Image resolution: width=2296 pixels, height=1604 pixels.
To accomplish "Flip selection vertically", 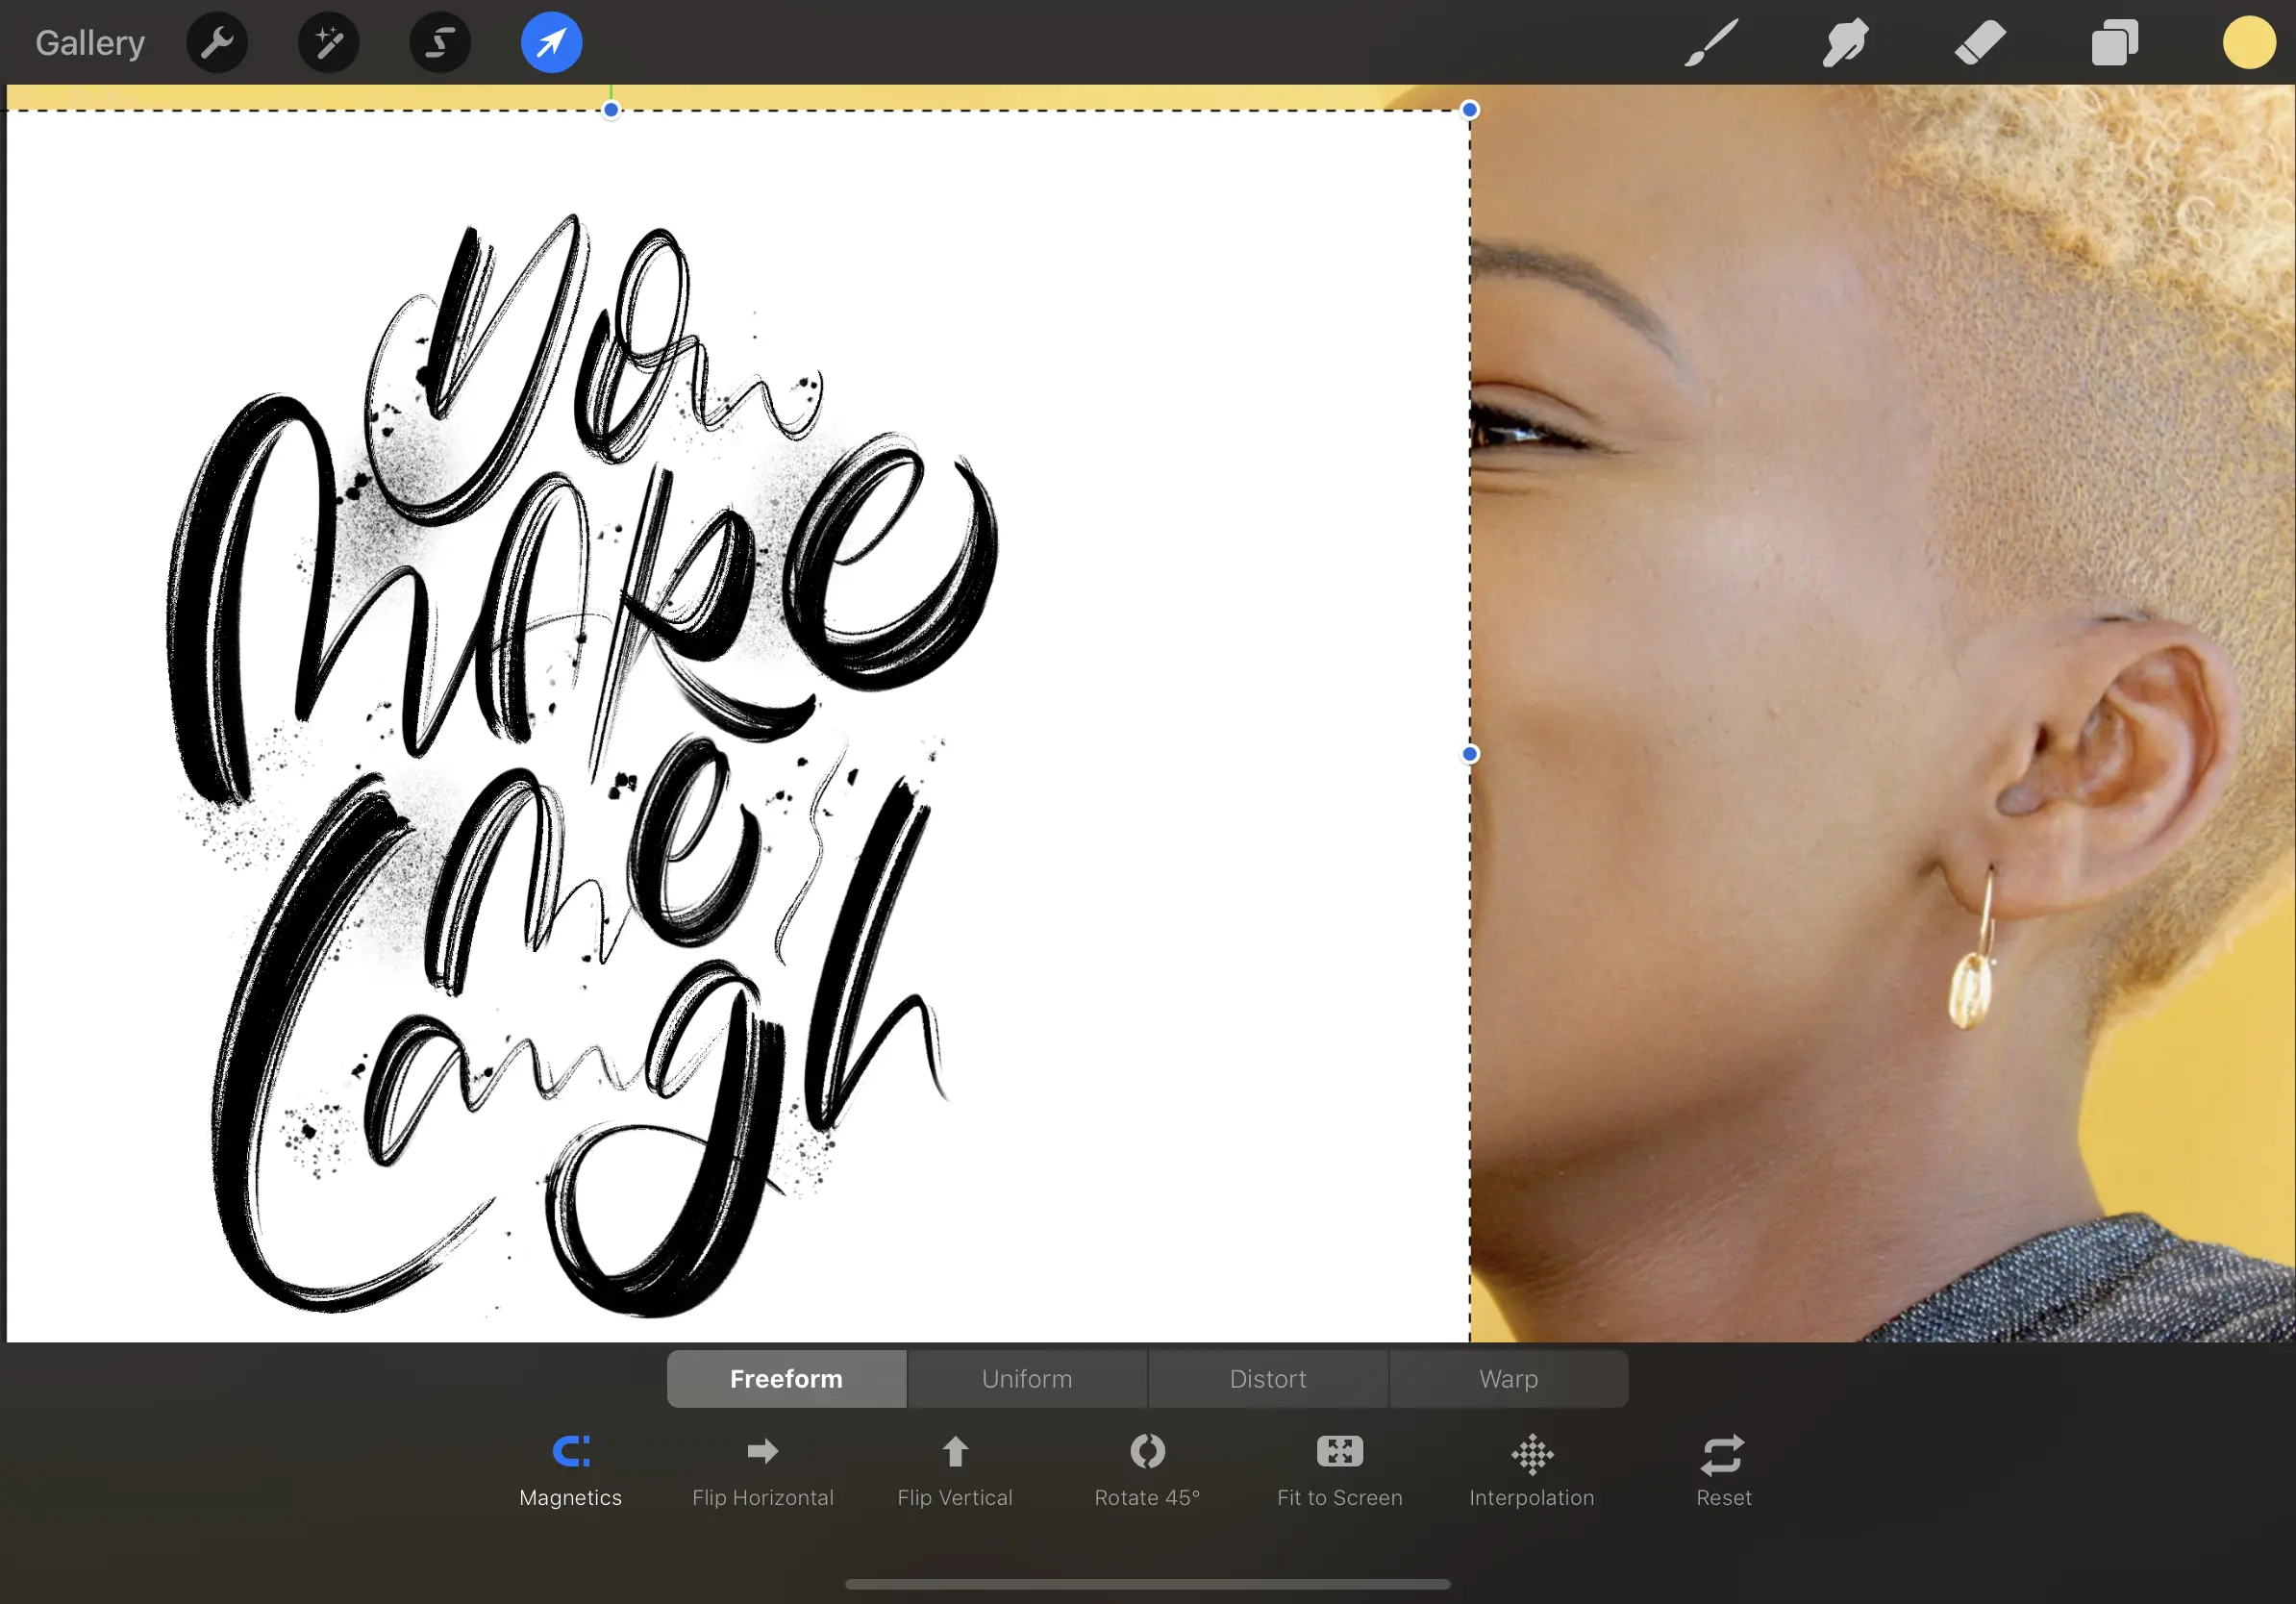I will click(x=955, y=1466).
